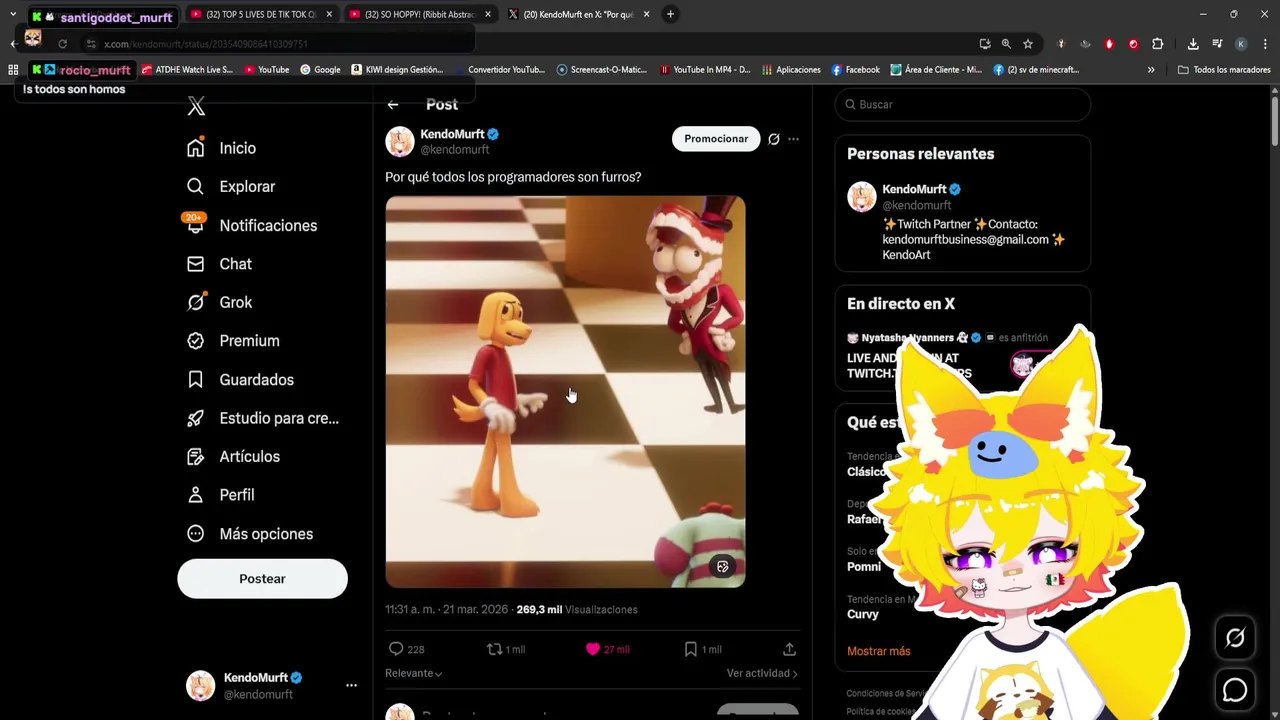
Task: Open a new tab with the plus button
Action: pos(670,15)
